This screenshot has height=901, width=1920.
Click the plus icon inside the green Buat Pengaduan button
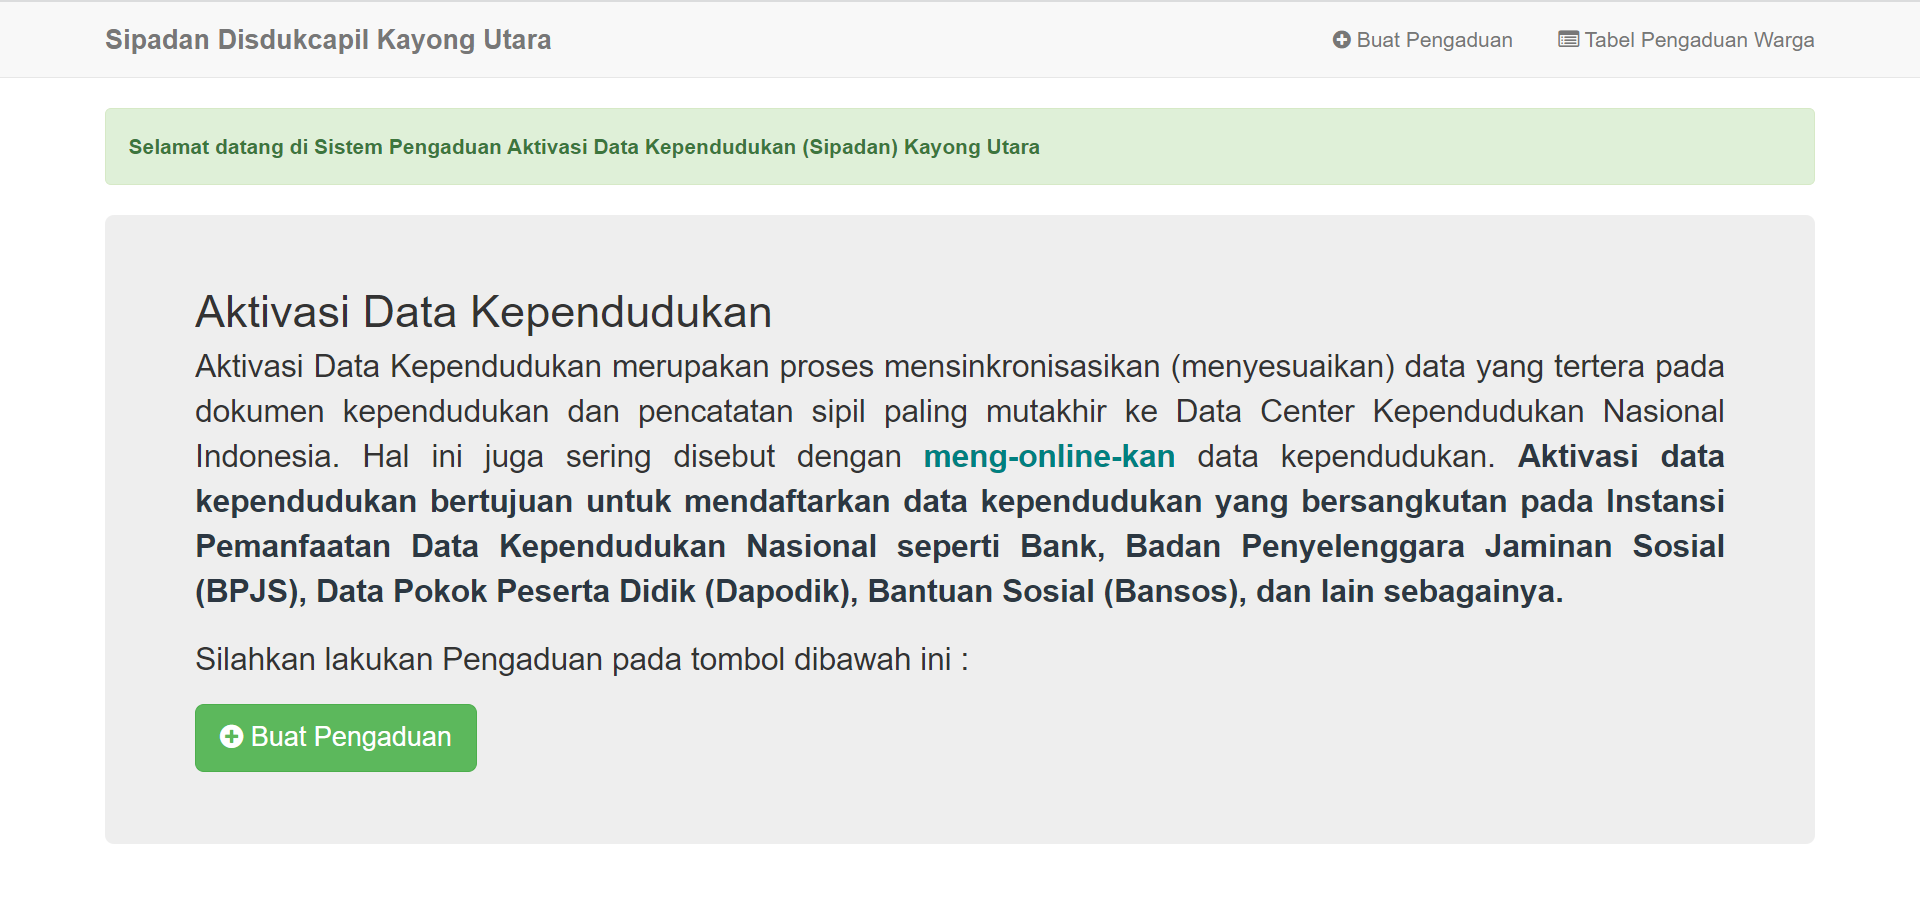coord(231,737)
